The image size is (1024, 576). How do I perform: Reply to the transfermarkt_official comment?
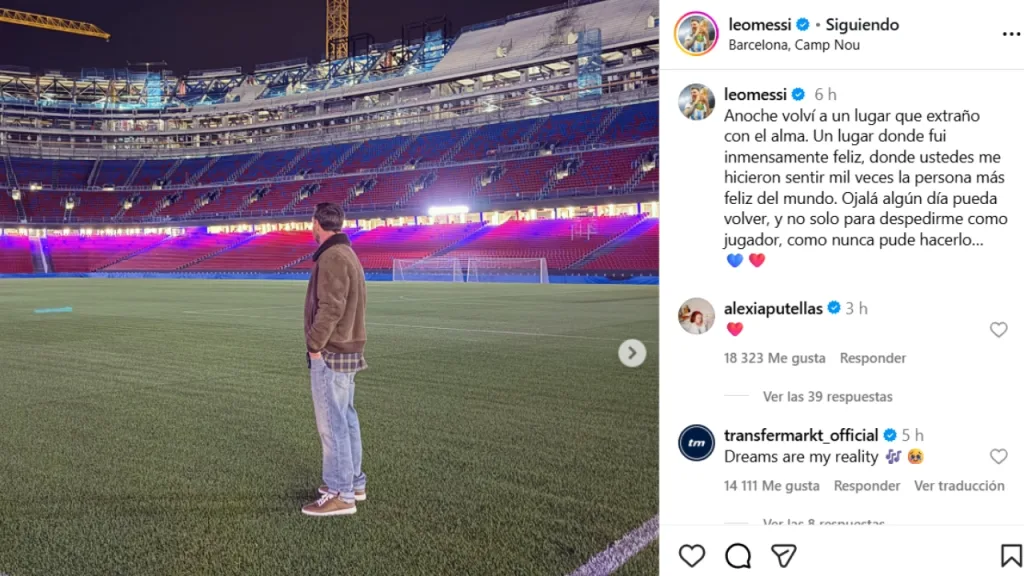[x=867, y=486]
